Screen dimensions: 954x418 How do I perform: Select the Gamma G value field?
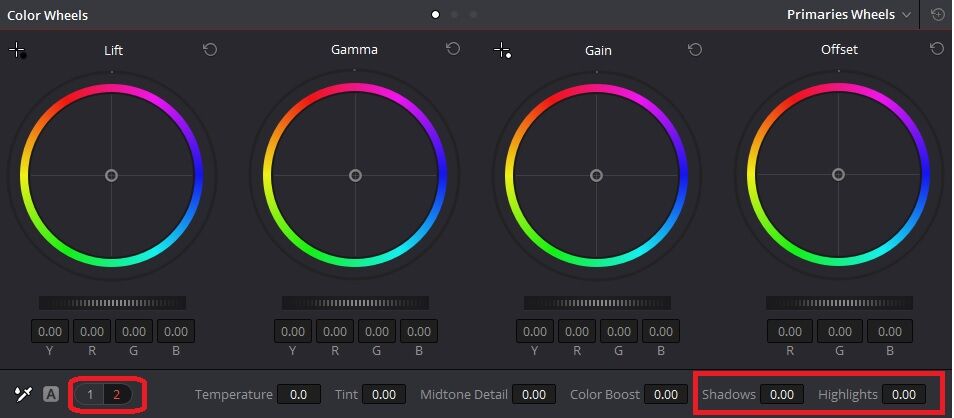(377, 332)
